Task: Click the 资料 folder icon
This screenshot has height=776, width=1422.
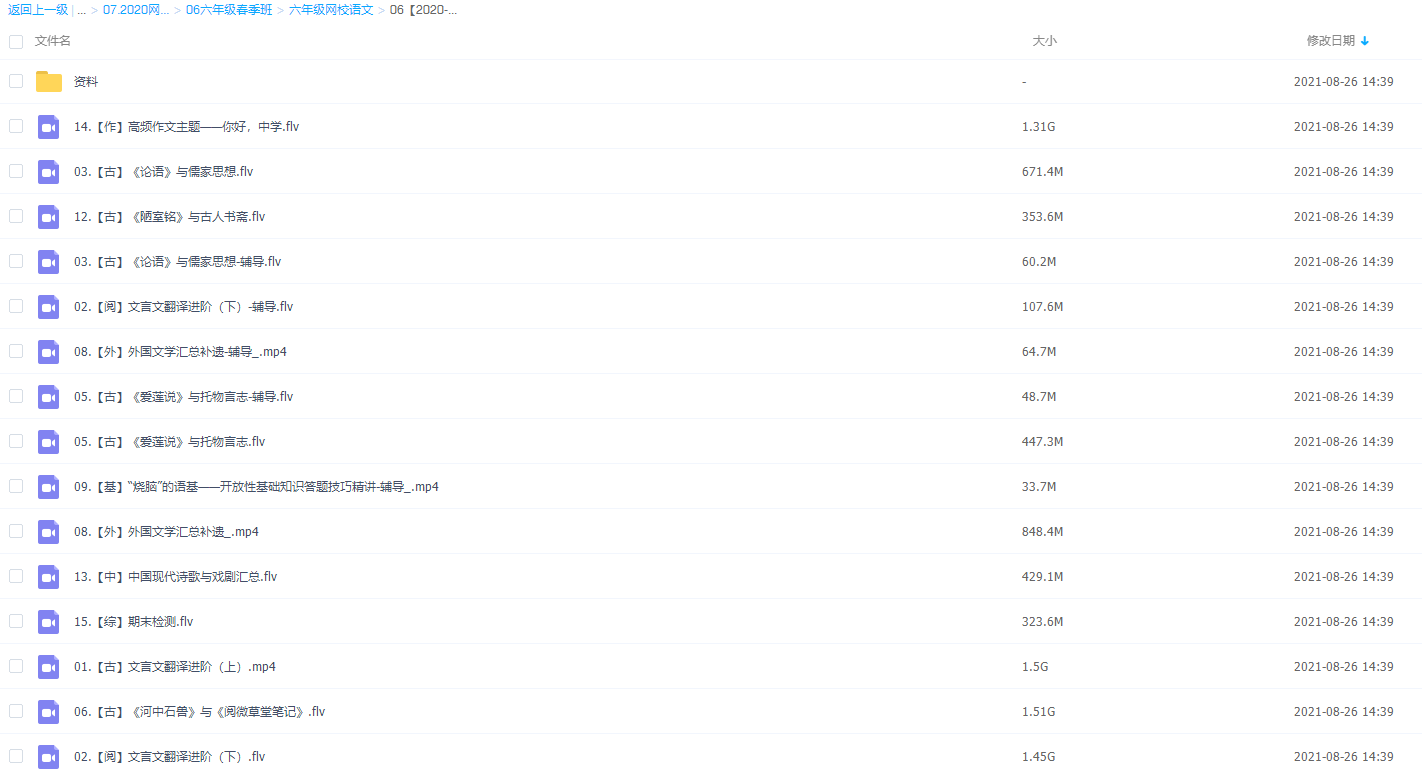Action: [48, 82]
